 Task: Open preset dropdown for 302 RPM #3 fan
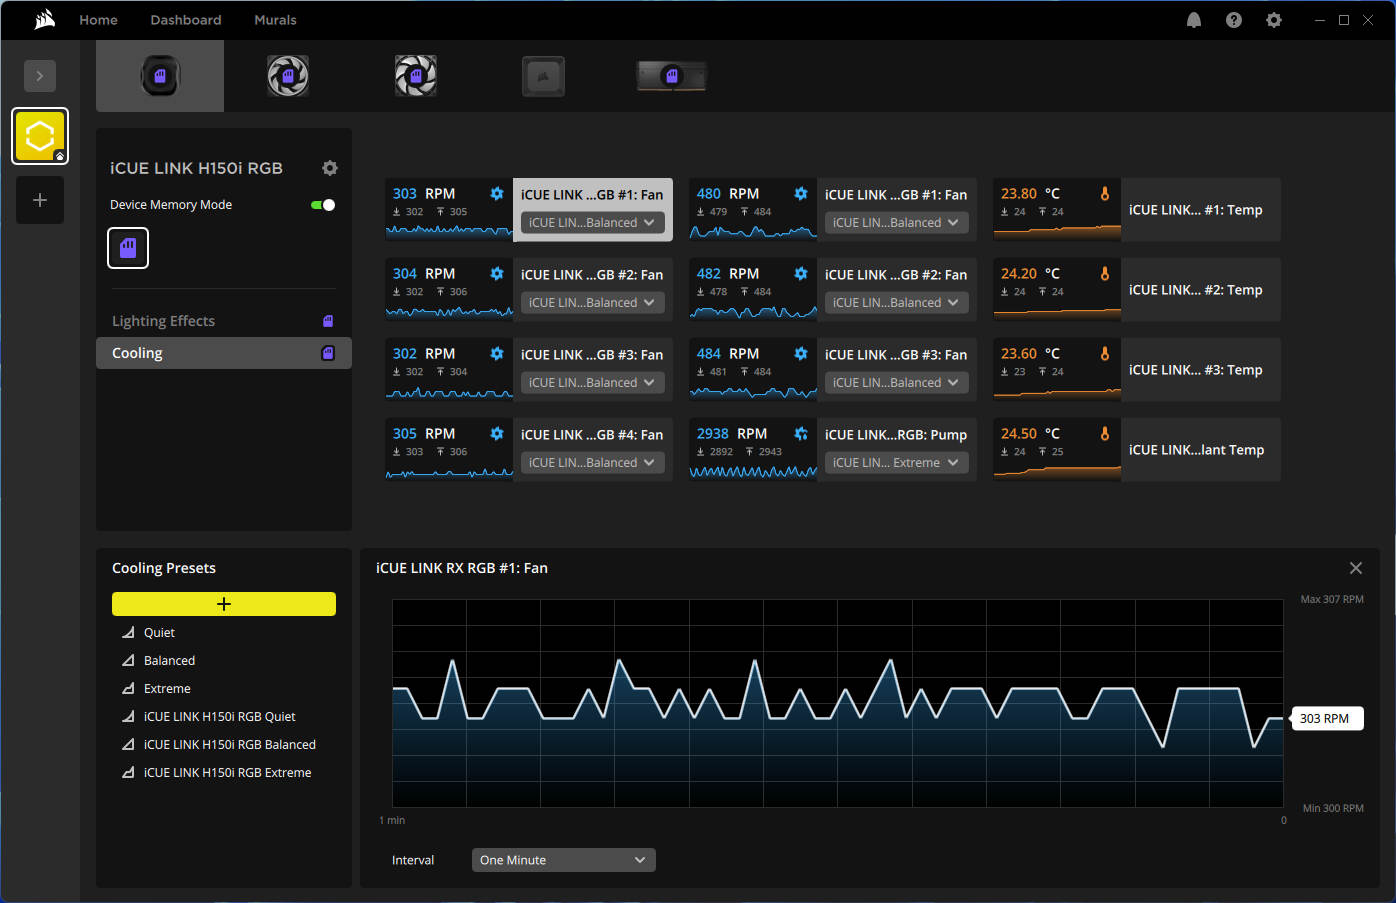(x=592, y=383)
